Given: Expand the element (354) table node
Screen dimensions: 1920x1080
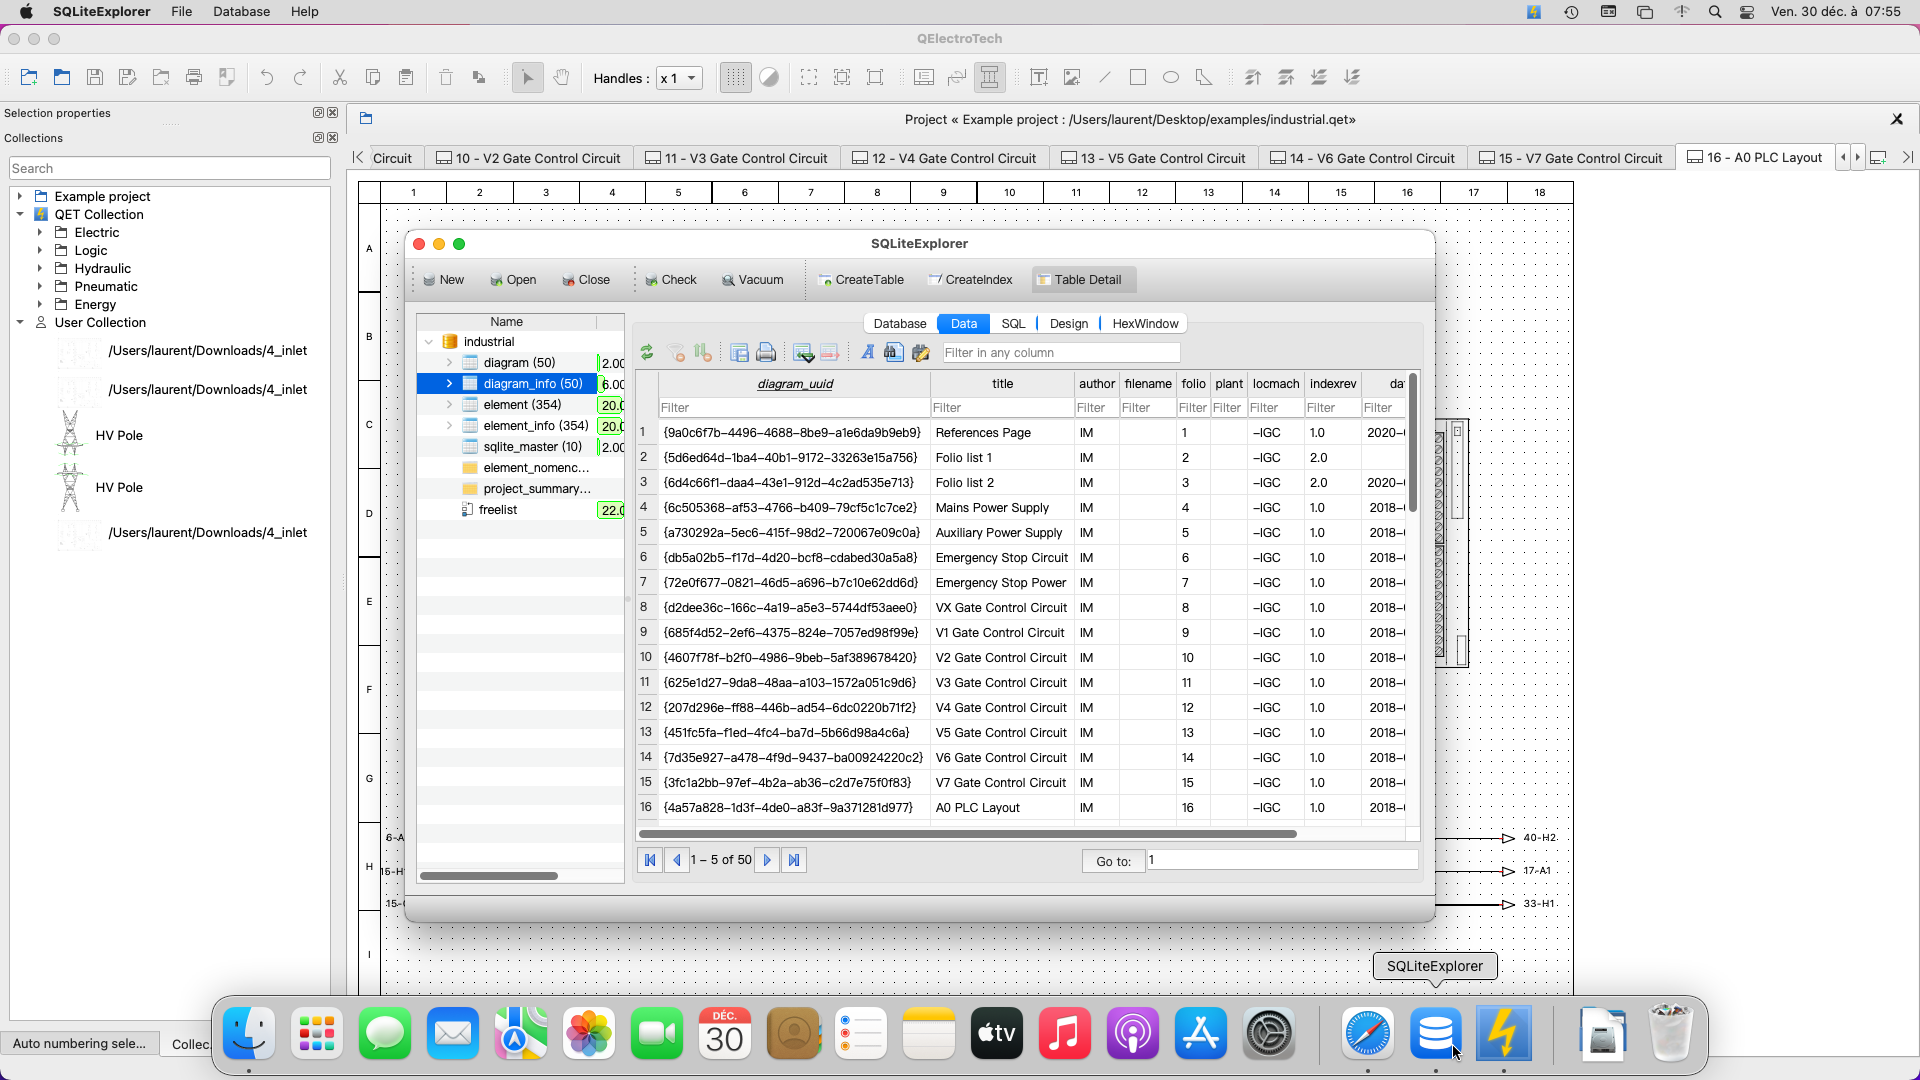Looking at the screenshot, I should tap(450, 405).
